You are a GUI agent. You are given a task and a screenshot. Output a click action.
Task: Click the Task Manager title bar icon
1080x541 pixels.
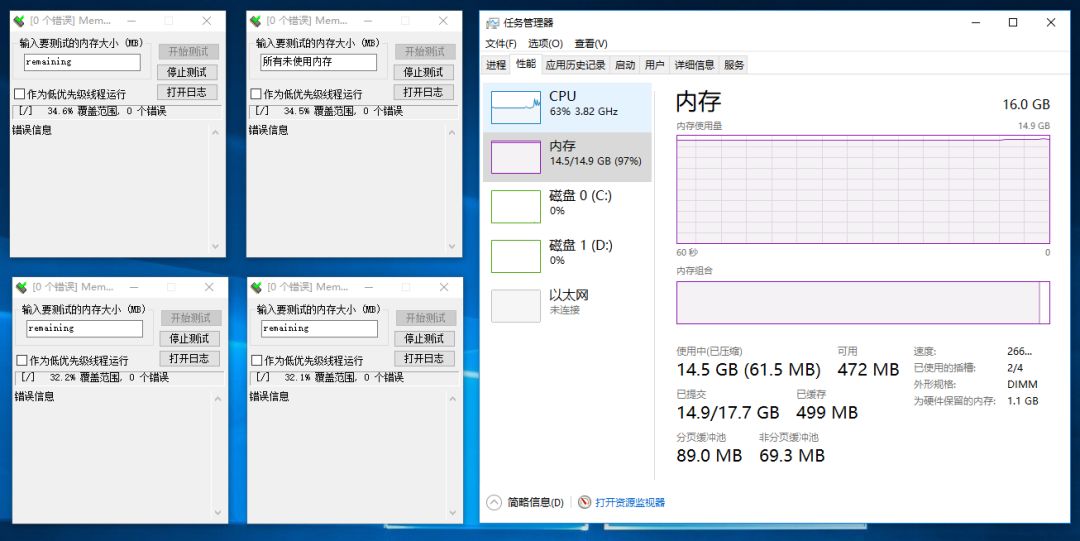point(492,23)
